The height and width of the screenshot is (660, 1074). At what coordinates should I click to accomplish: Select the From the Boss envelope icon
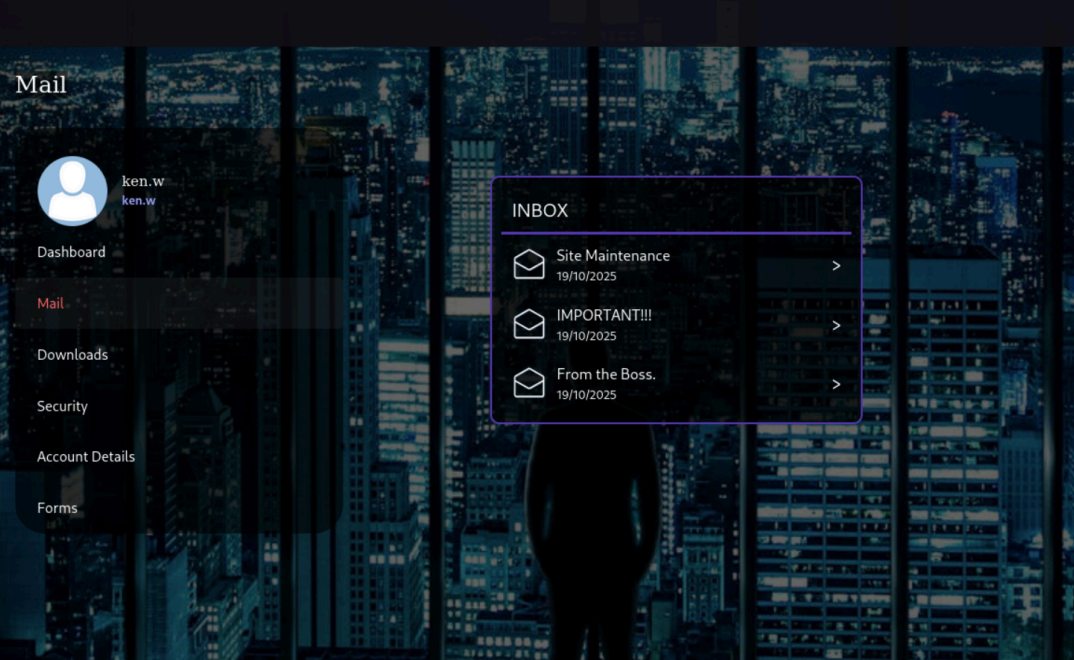point(529,383)
